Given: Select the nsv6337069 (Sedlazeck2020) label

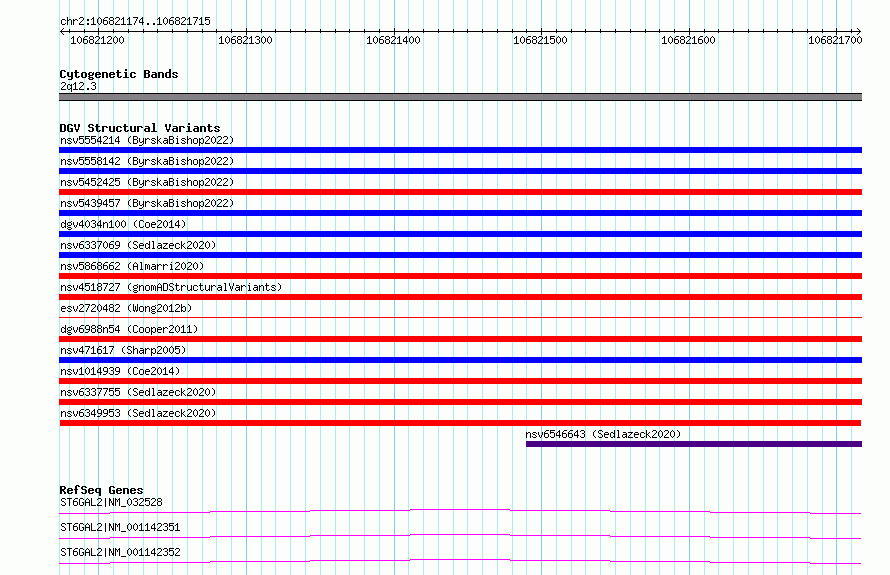Looking at the screenshot, I should 138,245.
